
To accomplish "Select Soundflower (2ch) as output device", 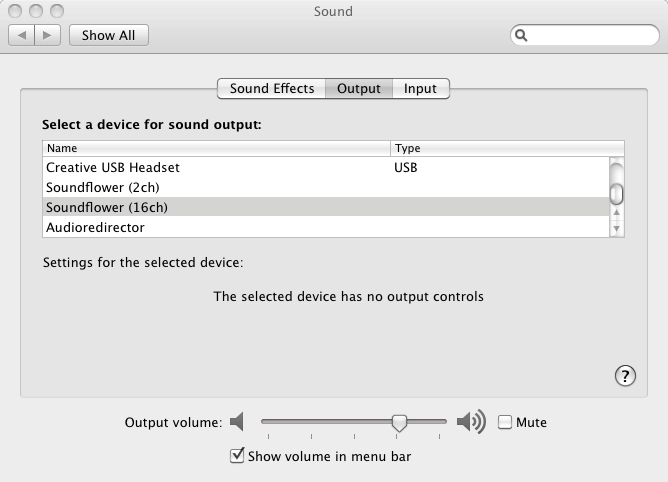I will (x=103, y=187).
